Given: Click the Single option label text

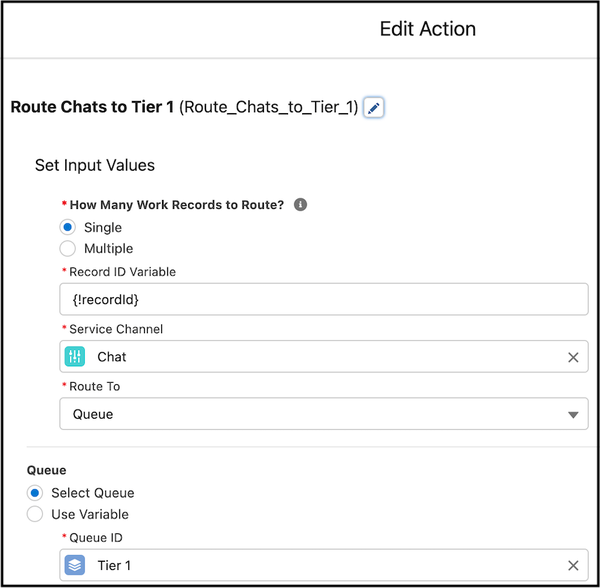Looking at the screenshot, I should (x=103, y=228).
